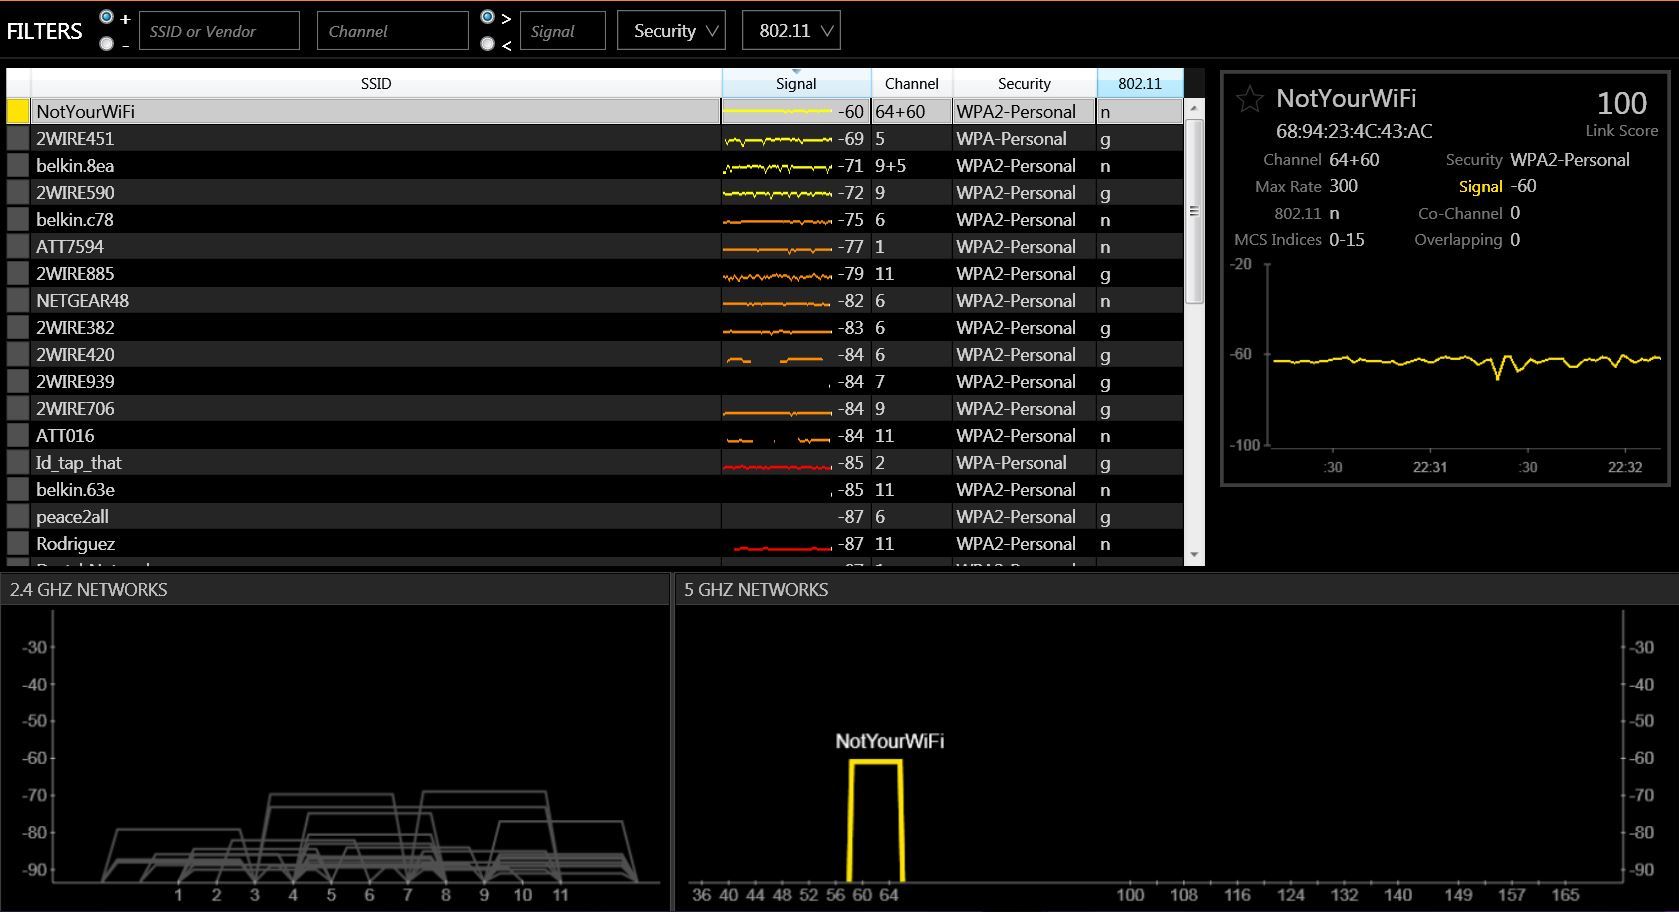Screen dimensions: 1679x912
Task: Click the Max Rate 300 value
Action: point(1343,186)
